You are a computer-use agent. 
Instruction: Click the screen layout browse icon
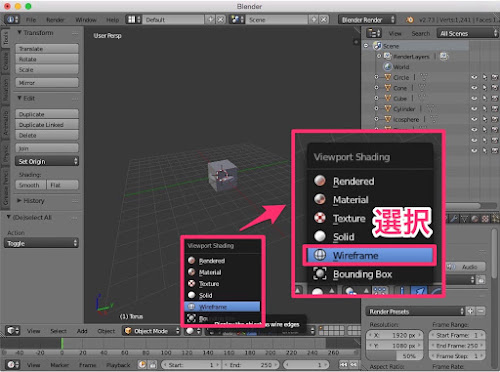coord(133,19)
